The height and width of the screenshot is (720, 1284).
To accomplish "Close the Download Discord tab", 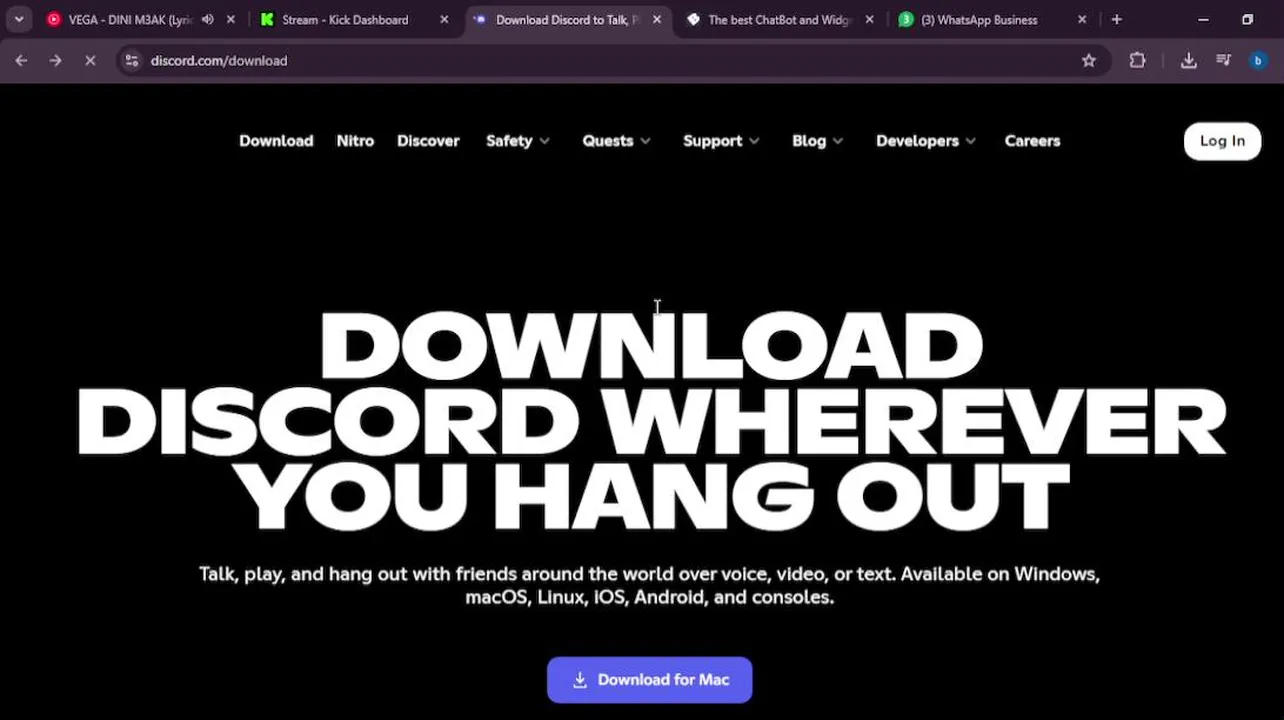I will click(657, 19).
